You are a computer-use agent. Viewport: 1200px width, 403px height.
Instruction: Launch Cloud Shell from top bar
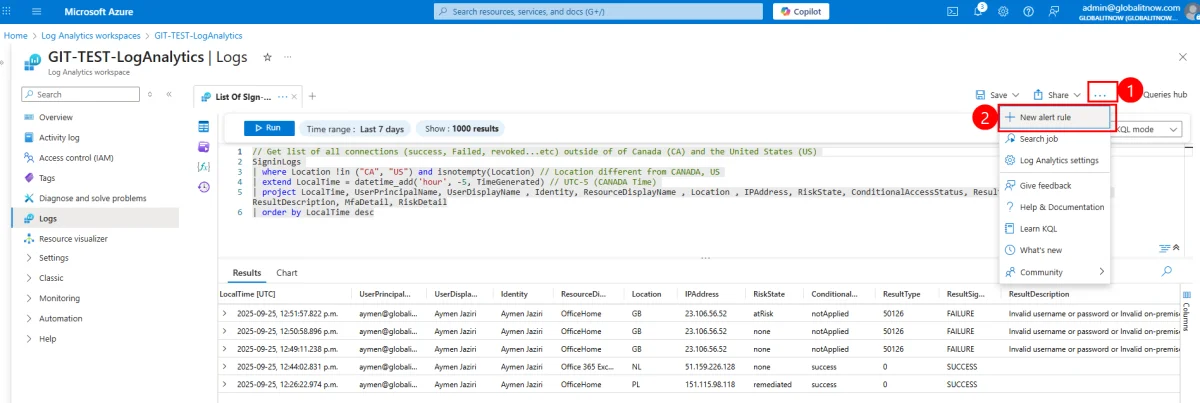click(x=953, y=11)
